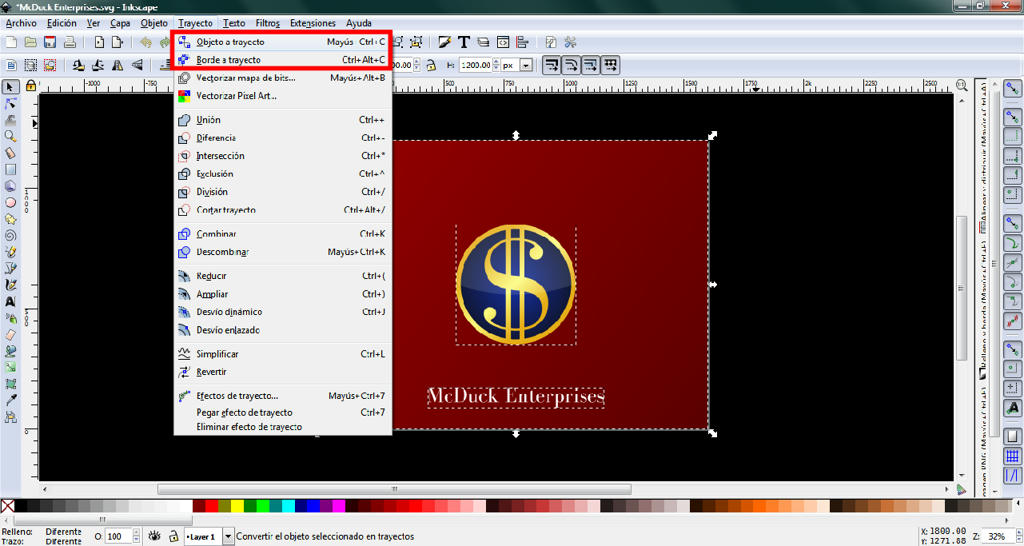Toggle scale stroke width with object
1024x546 pixels.
point(552,65)
